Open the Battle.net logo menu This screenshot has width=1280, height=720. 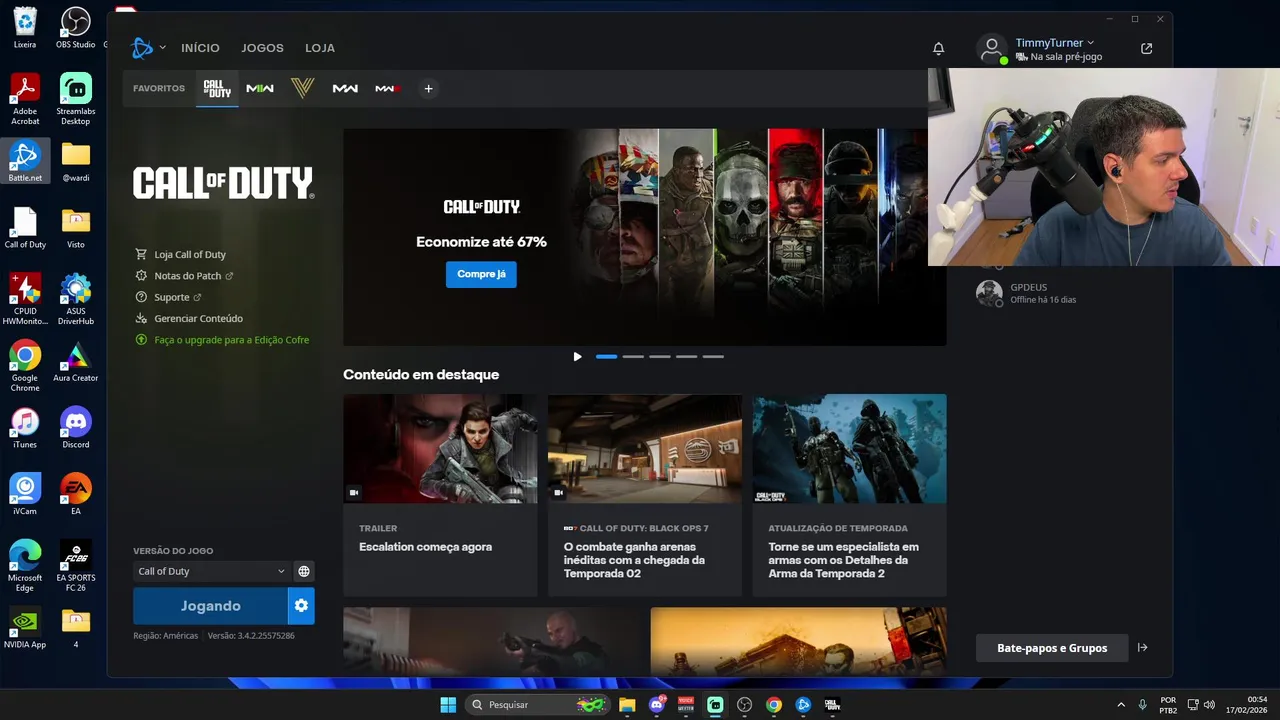[x=147, y=48]
